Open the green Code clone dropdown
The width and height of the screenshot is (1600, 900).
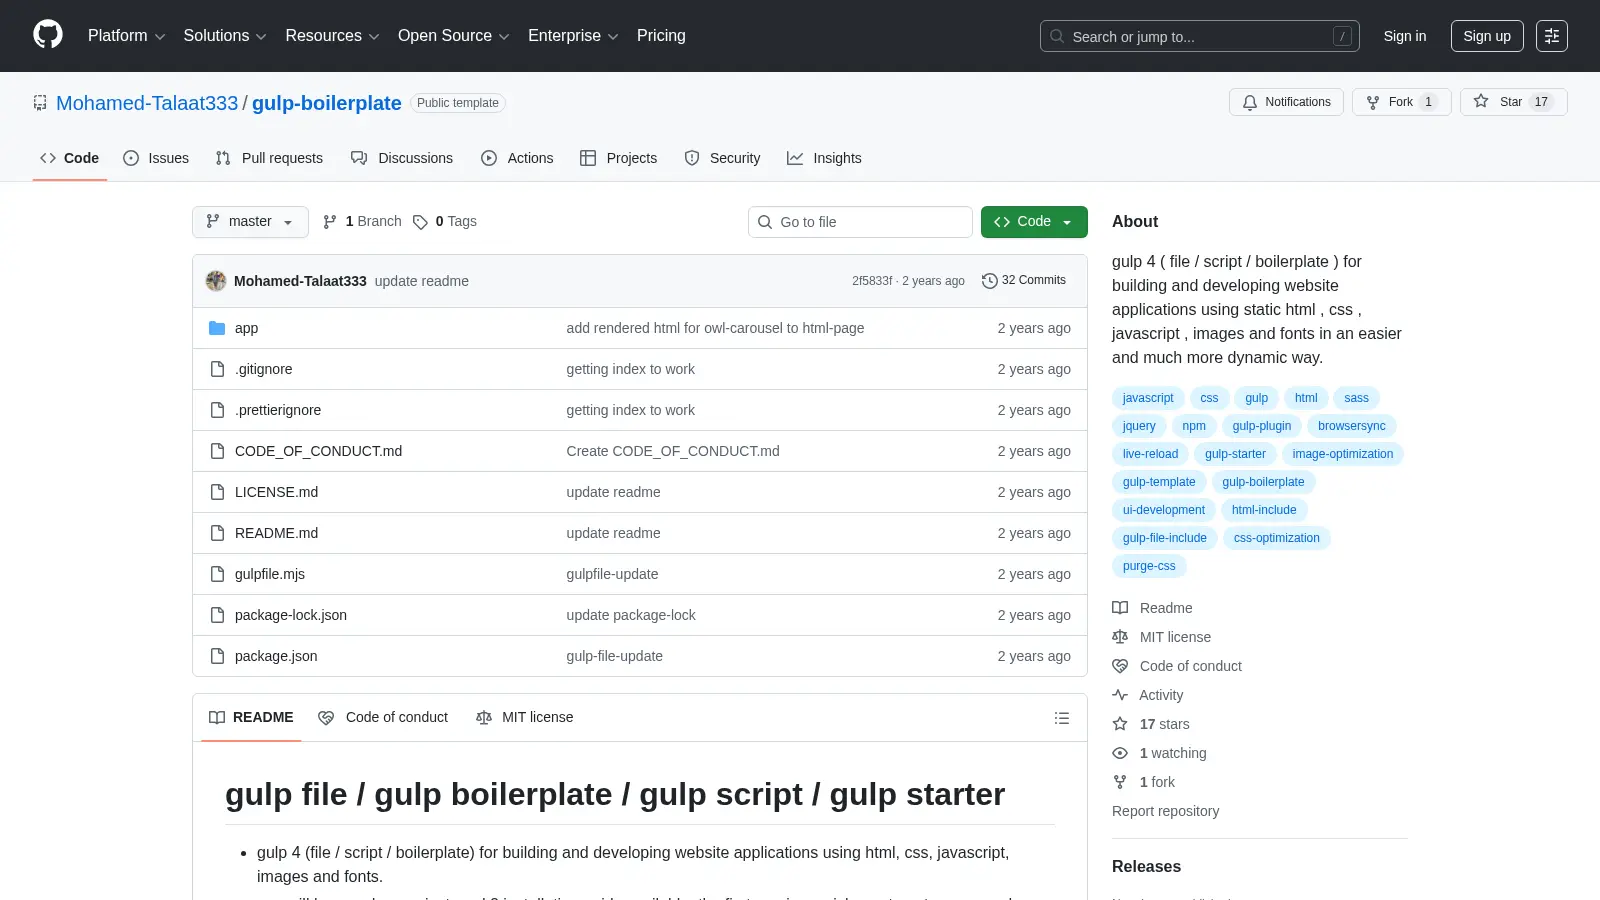click(1034, 222)
